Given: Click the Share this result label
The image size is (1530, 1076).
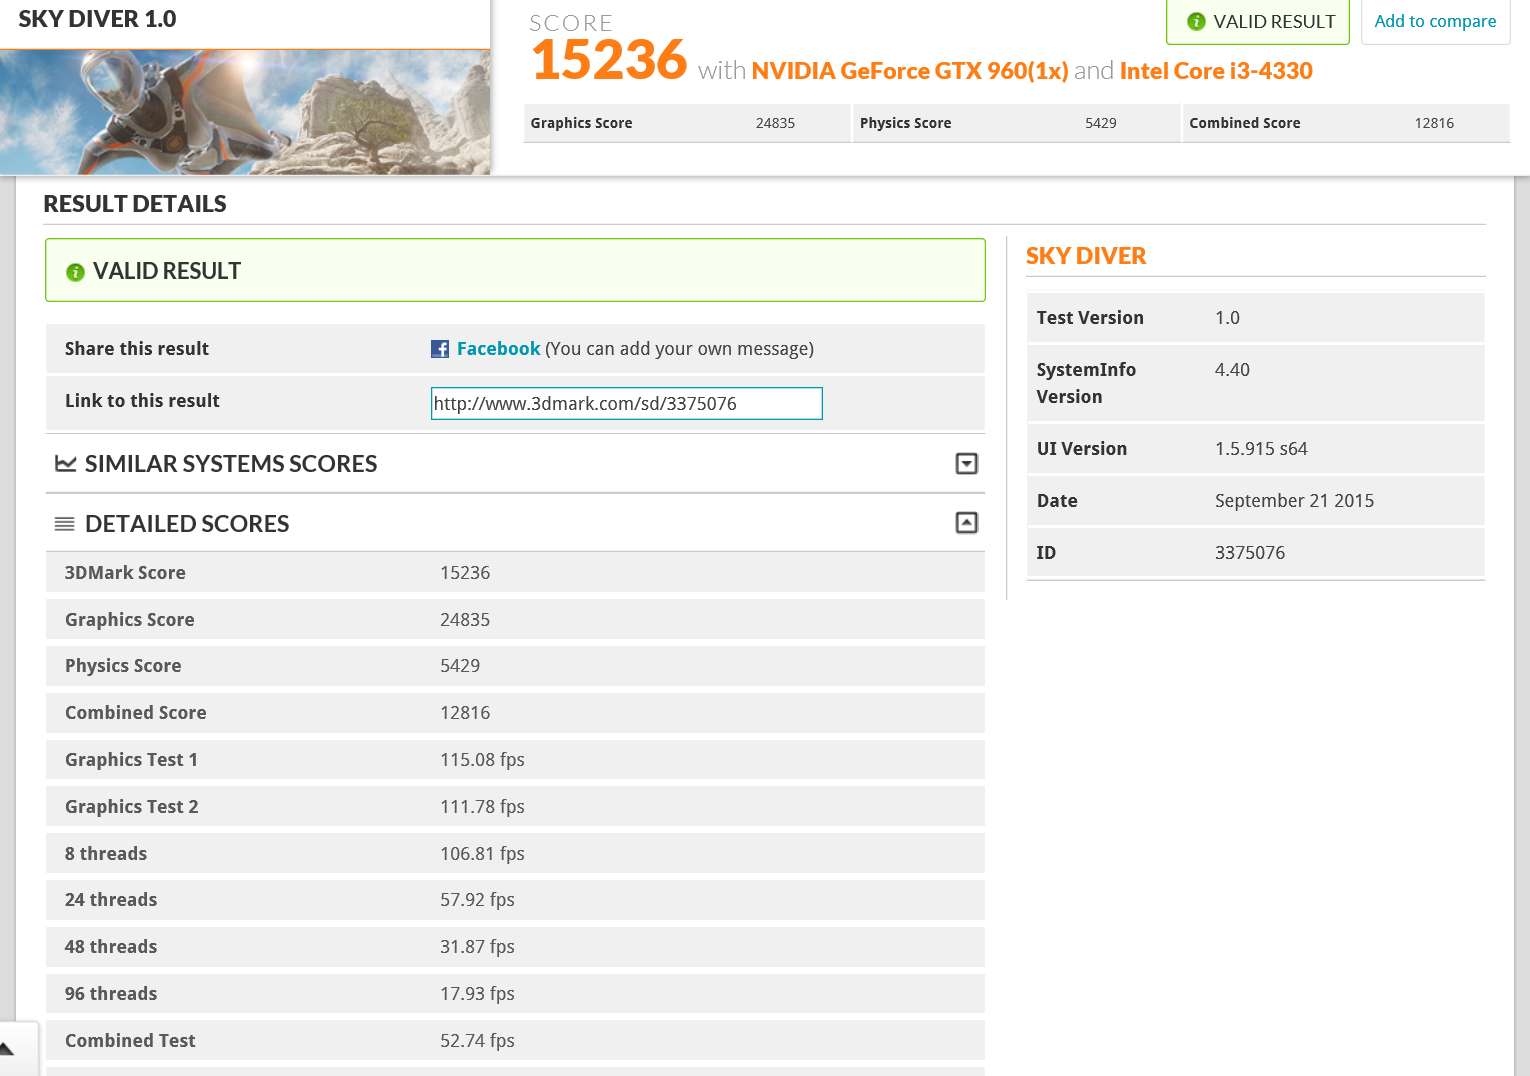Looking at the screenshot, I should point(137,349).
